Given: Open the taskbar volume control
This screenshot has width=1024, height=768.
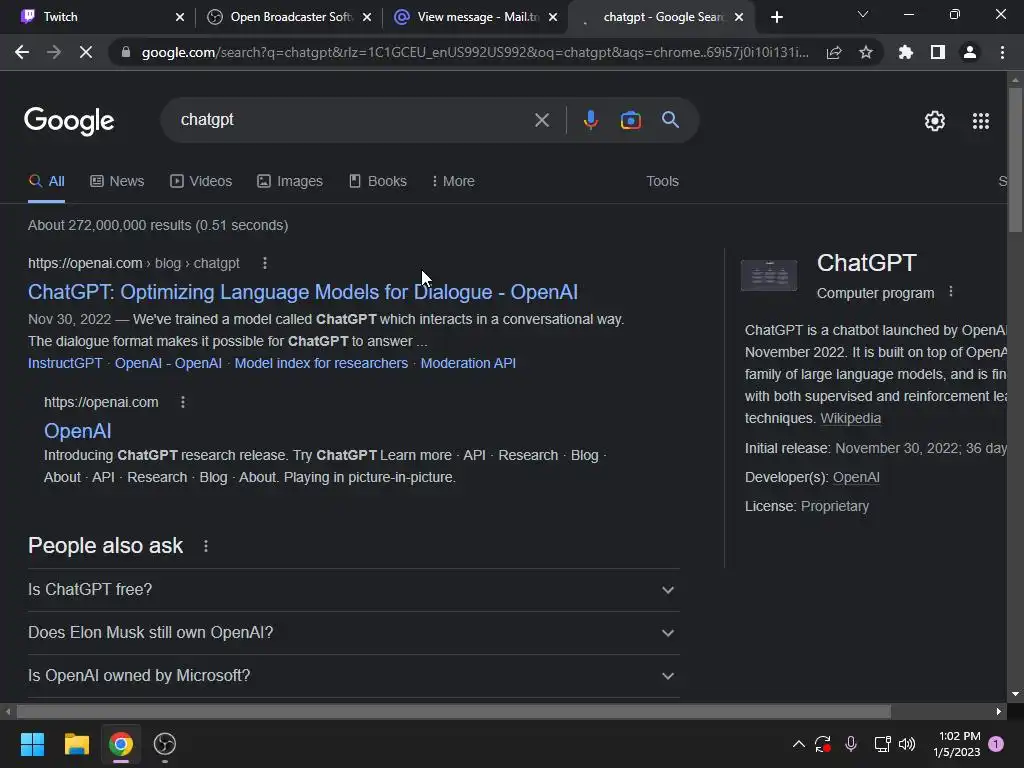Looking at the screenshot, I should (x=907, y=744).
